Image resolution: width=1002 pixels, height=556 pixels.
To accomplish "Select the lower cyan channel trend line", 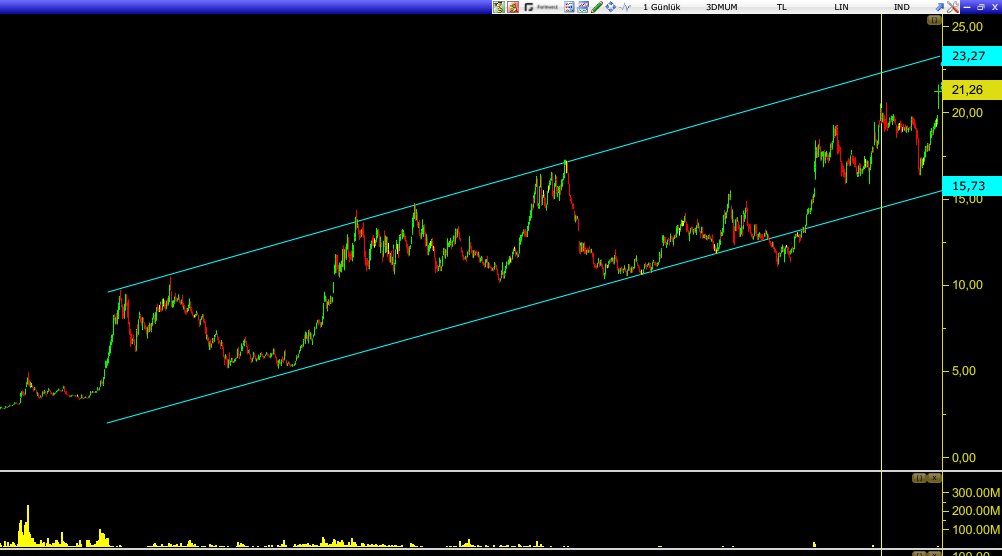I will [x=524, y=307].
